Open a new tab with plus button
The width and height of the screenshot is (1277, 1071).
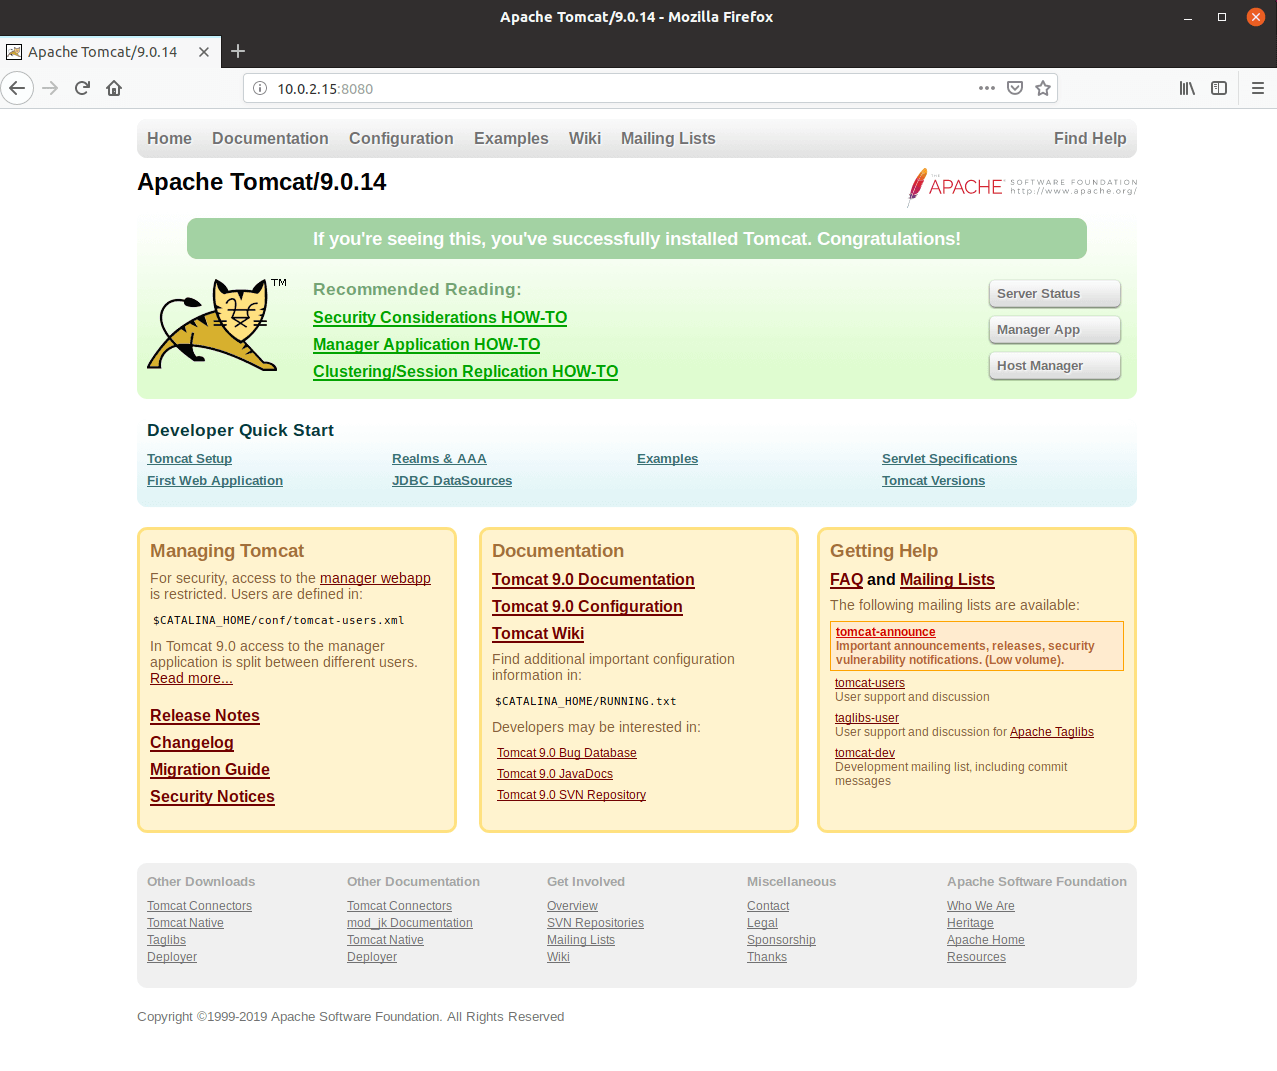238,51
